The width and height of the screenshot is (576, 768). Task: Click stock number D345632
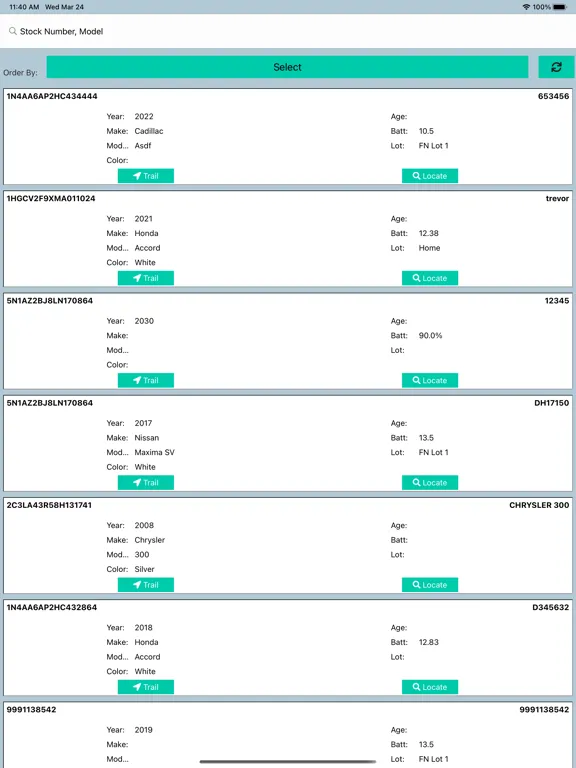click(551, 607)
